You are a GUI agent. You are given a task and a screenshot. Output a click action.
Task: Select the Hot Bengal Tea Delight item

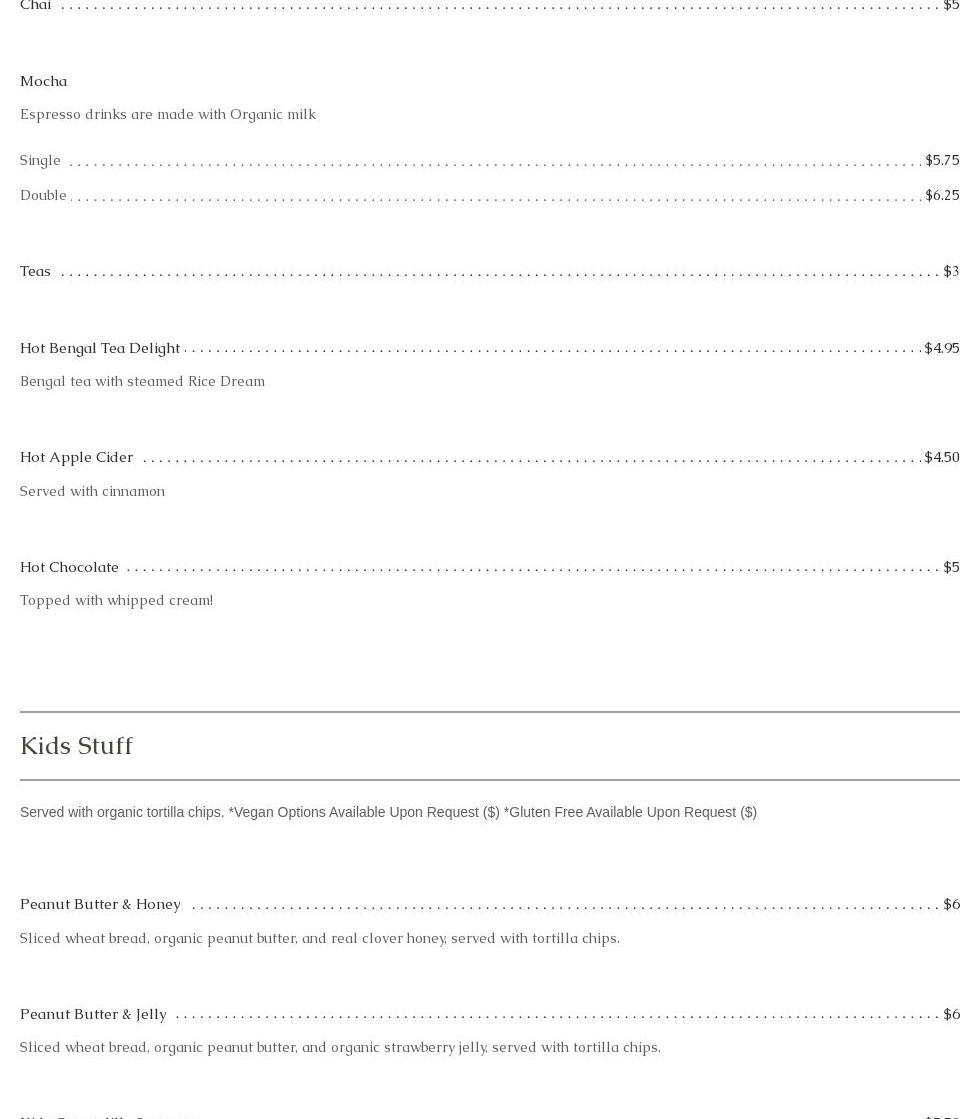tap(100, 348)
